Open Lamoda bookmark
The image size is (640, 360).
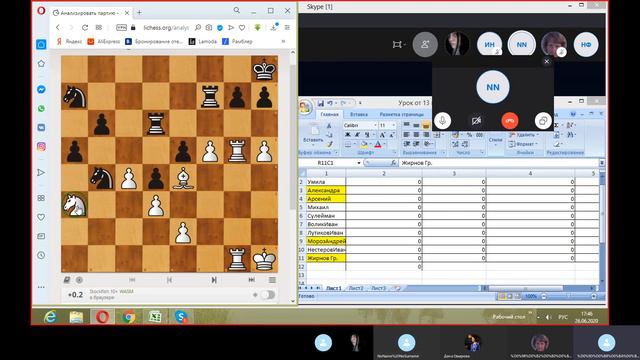tap(203, 41)
